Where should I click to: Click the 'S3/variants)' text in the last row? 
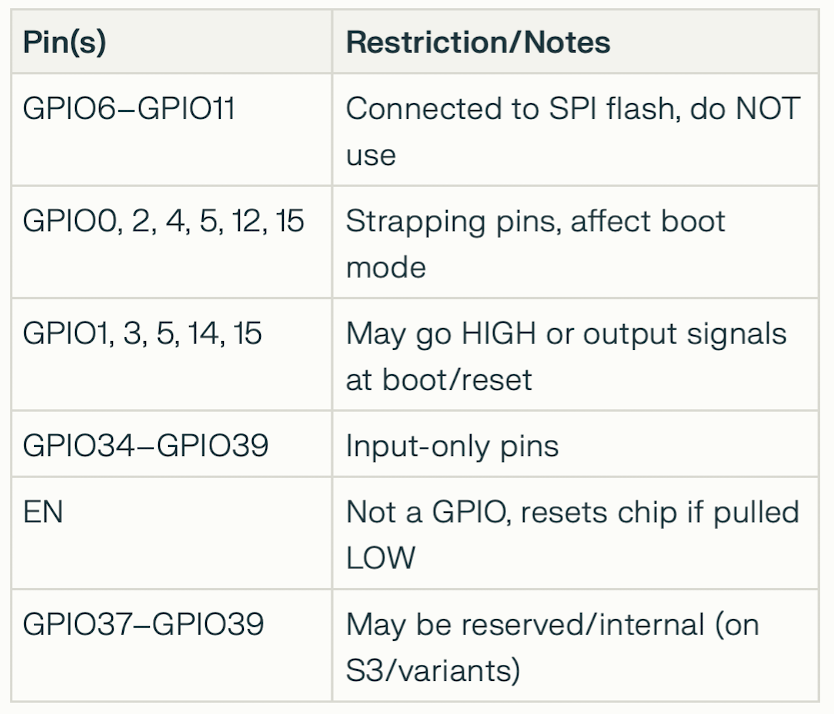coord(433,671)
